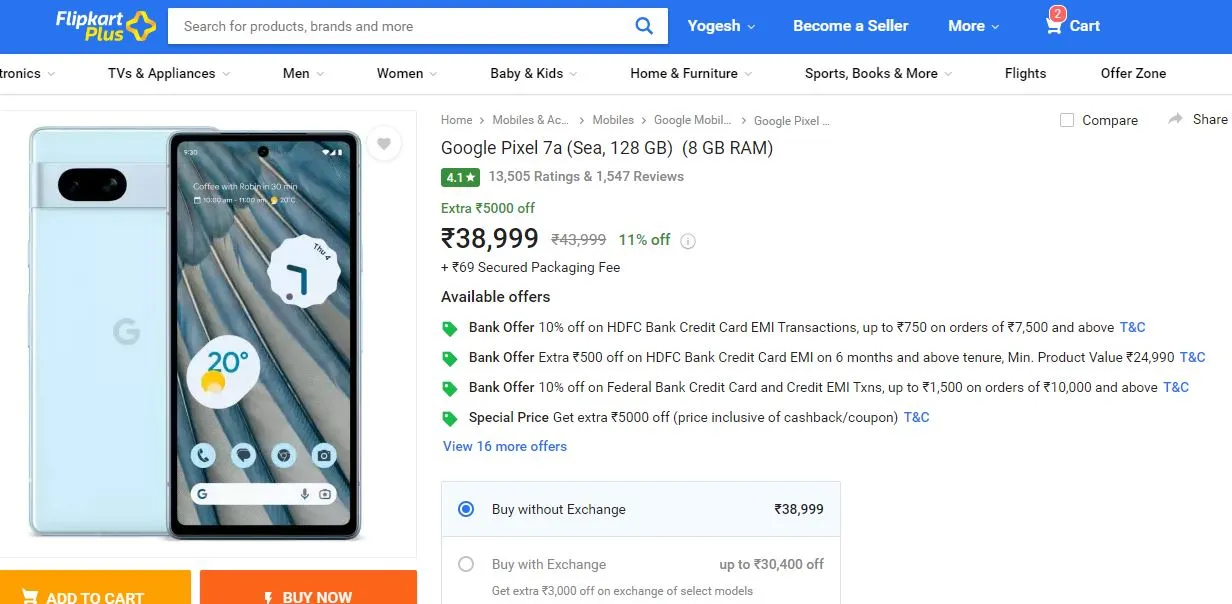Click View 16 more offers link
The width and height of the screenshot is (1232, 604).
pyautogui.click(x=505, y=446)
